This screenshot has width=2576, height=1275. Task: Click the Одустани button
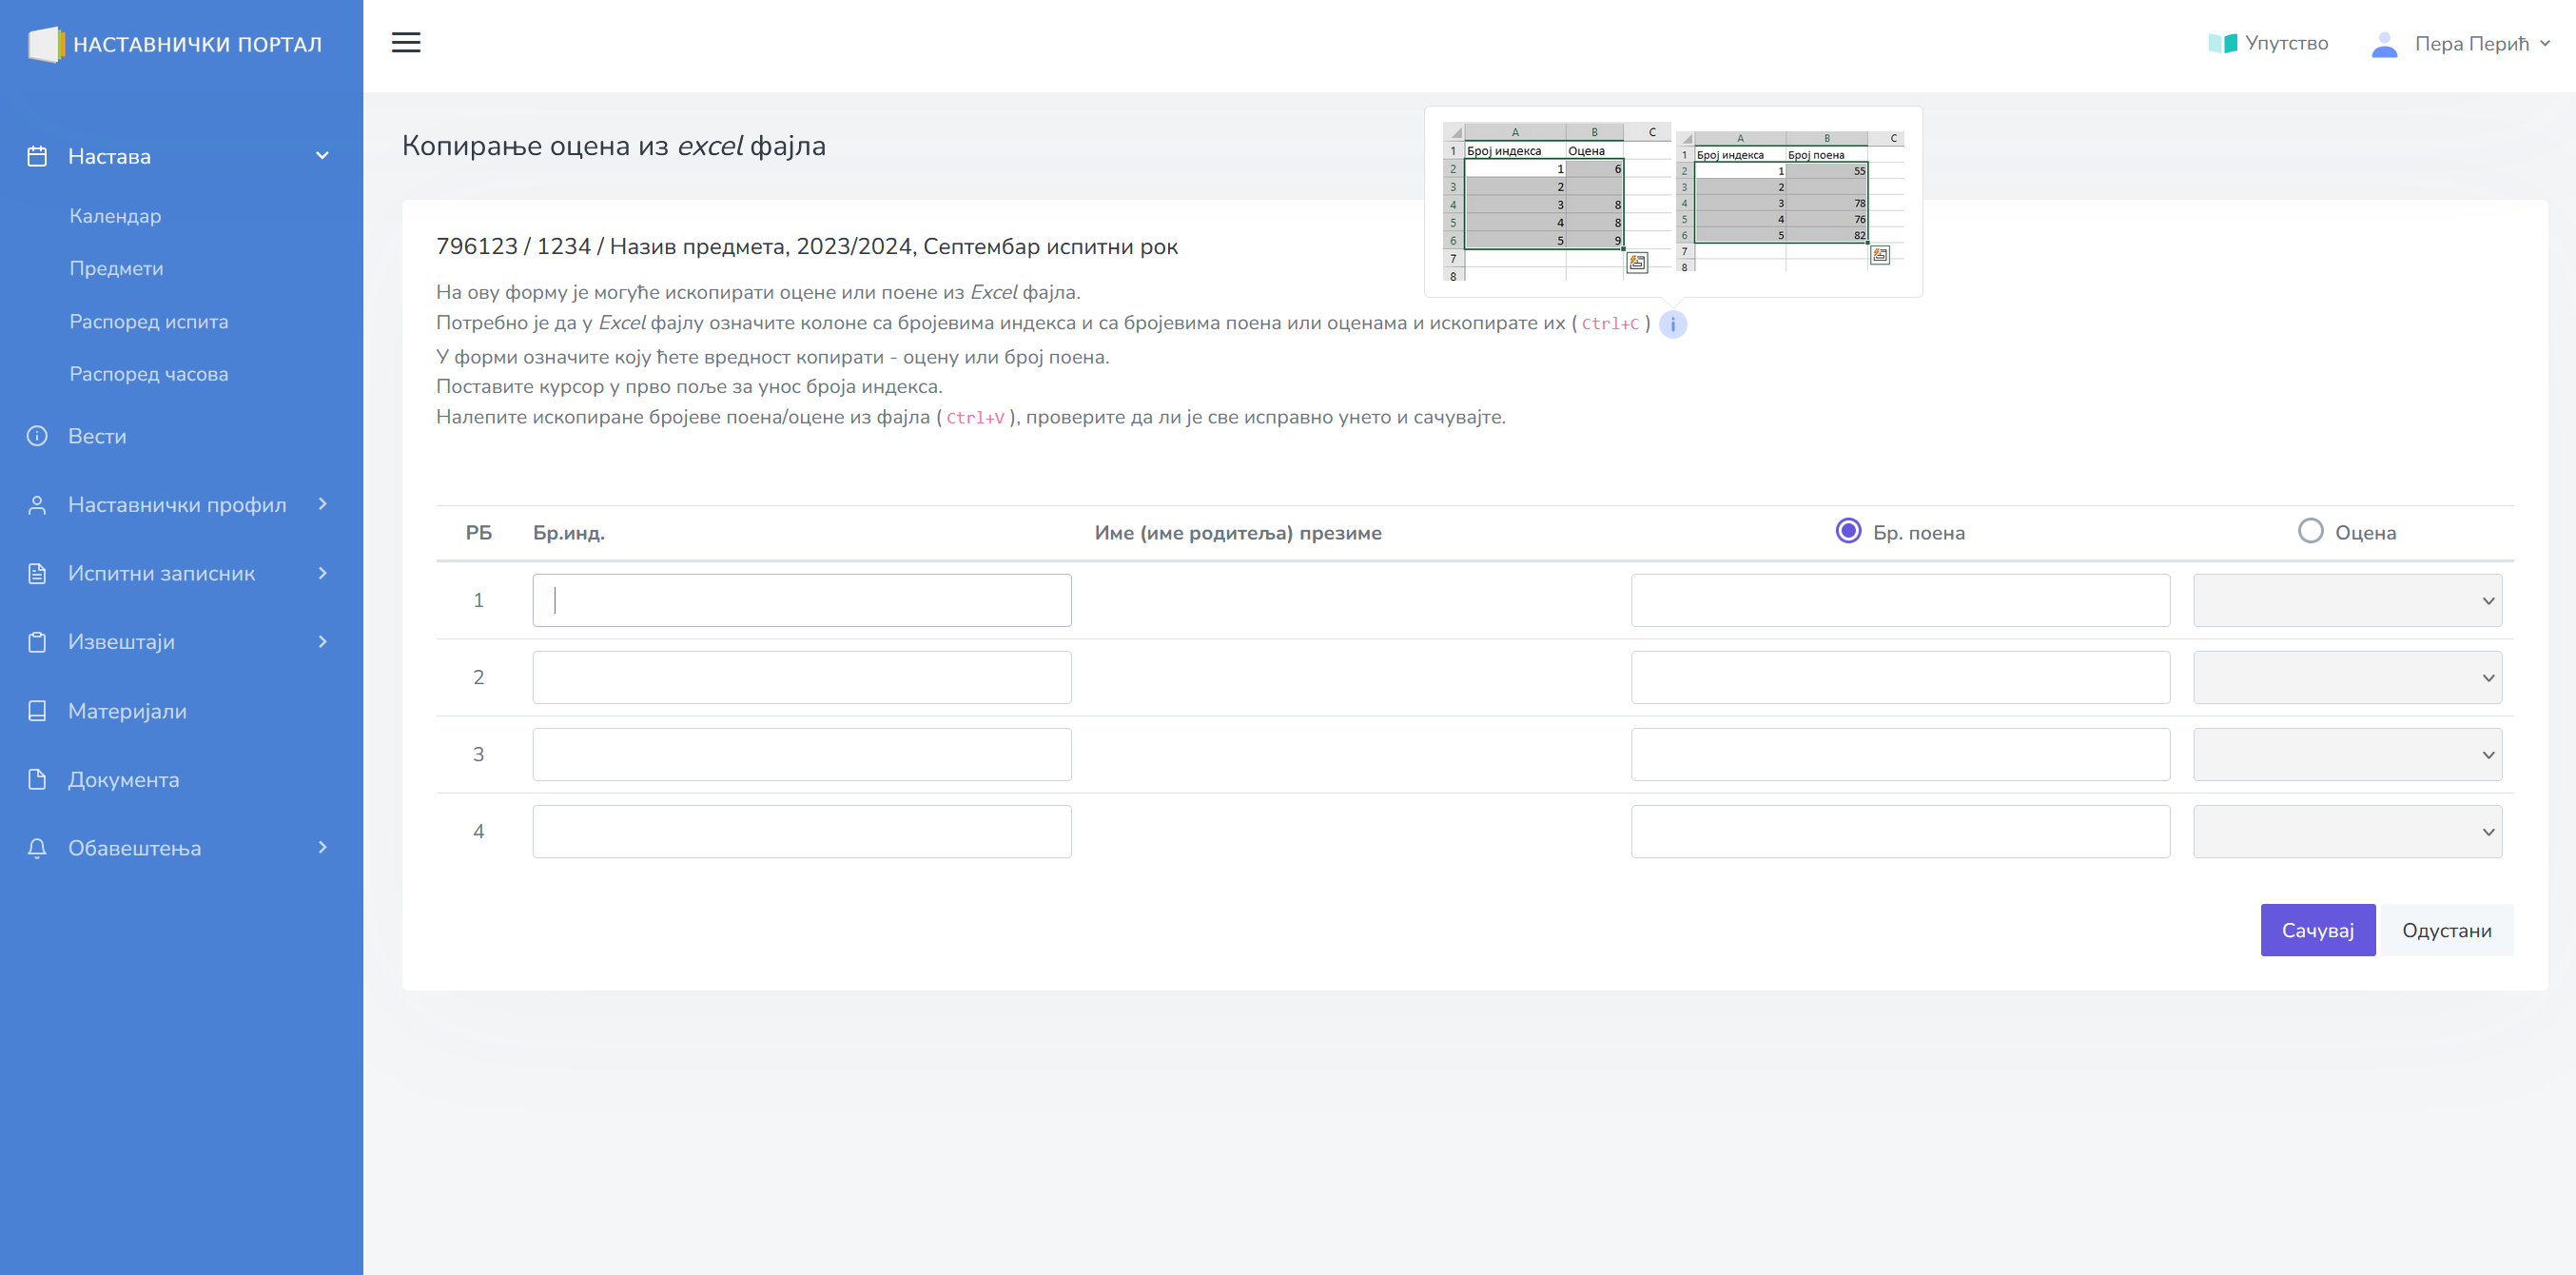coord(2445,930)
